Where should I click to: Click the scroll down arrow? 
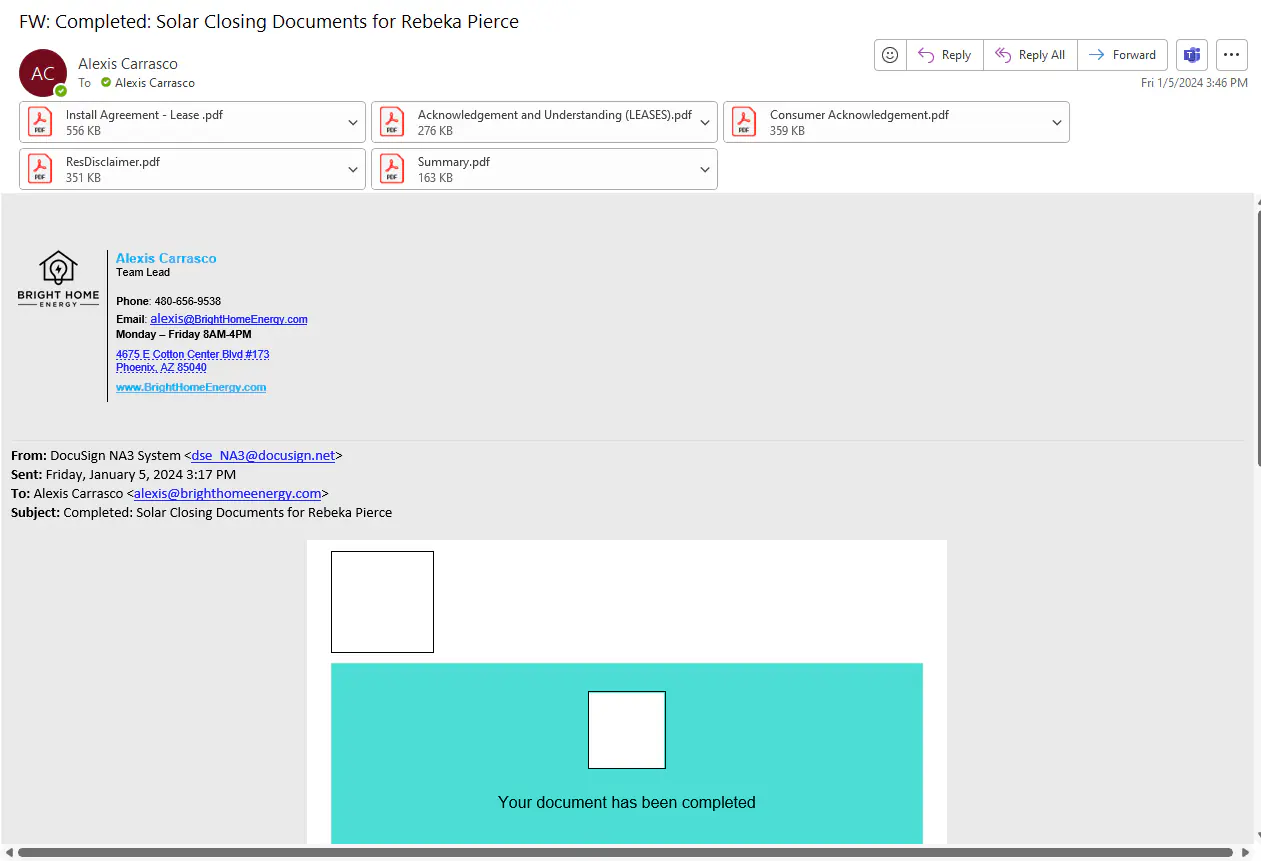click(1258, 836)
